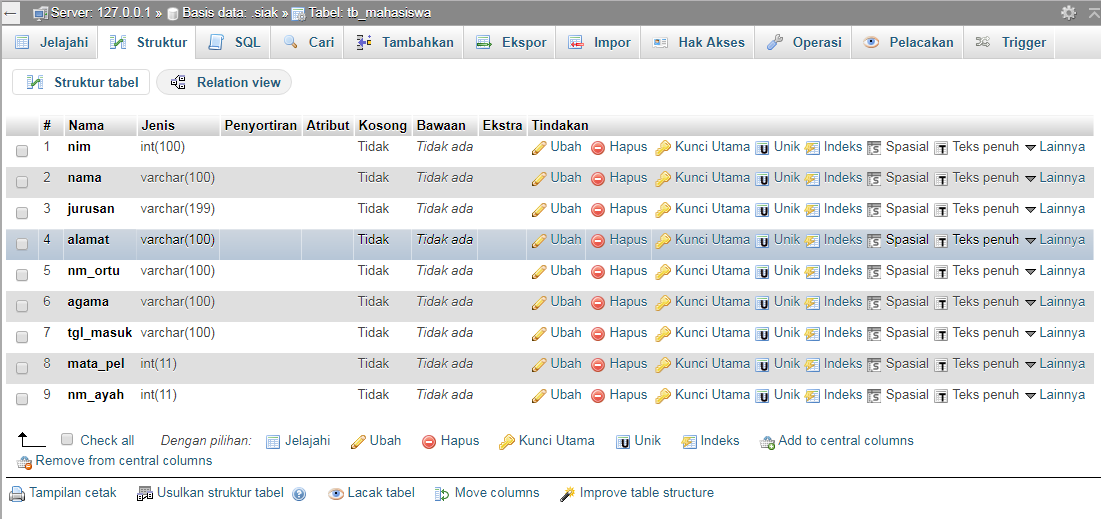
Task: Click the key Kunci Utama icon for nama
Action: tap(663, 179)
